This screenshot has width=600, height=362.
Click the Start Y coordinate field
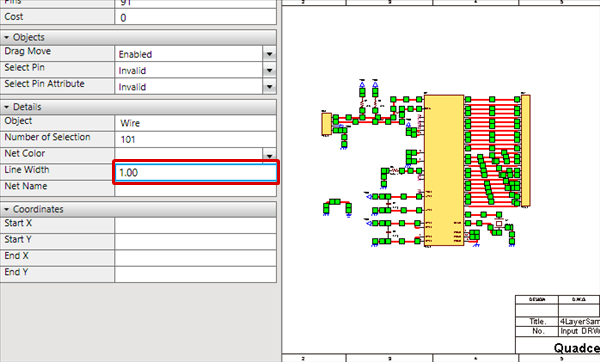[x=195, y=242]
